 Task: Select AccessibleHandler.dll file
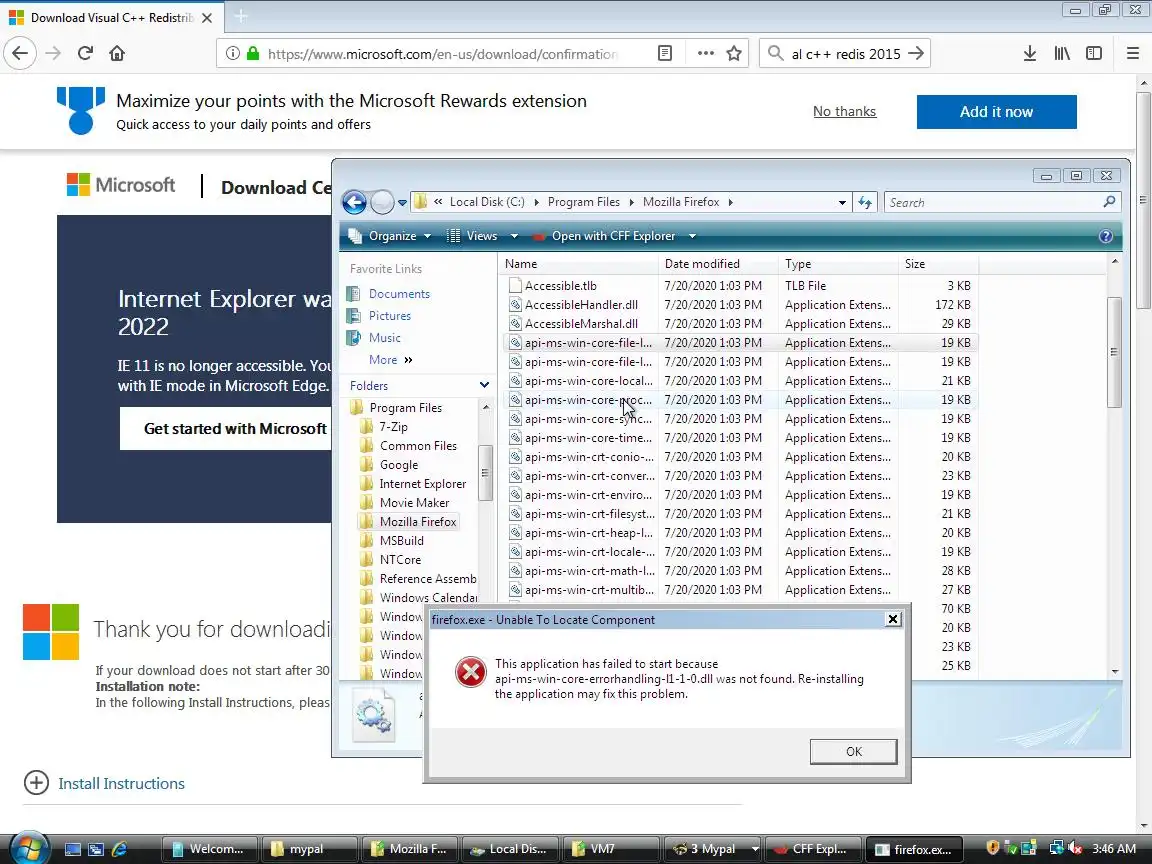pos(581,305)
